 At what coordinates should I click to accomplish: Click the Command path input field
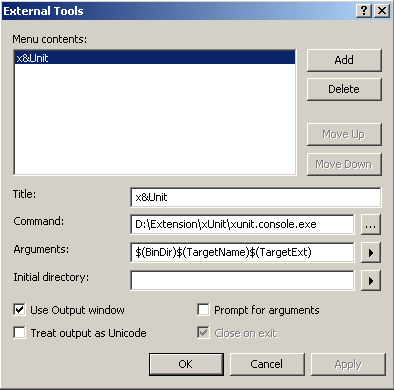[242, 224]
